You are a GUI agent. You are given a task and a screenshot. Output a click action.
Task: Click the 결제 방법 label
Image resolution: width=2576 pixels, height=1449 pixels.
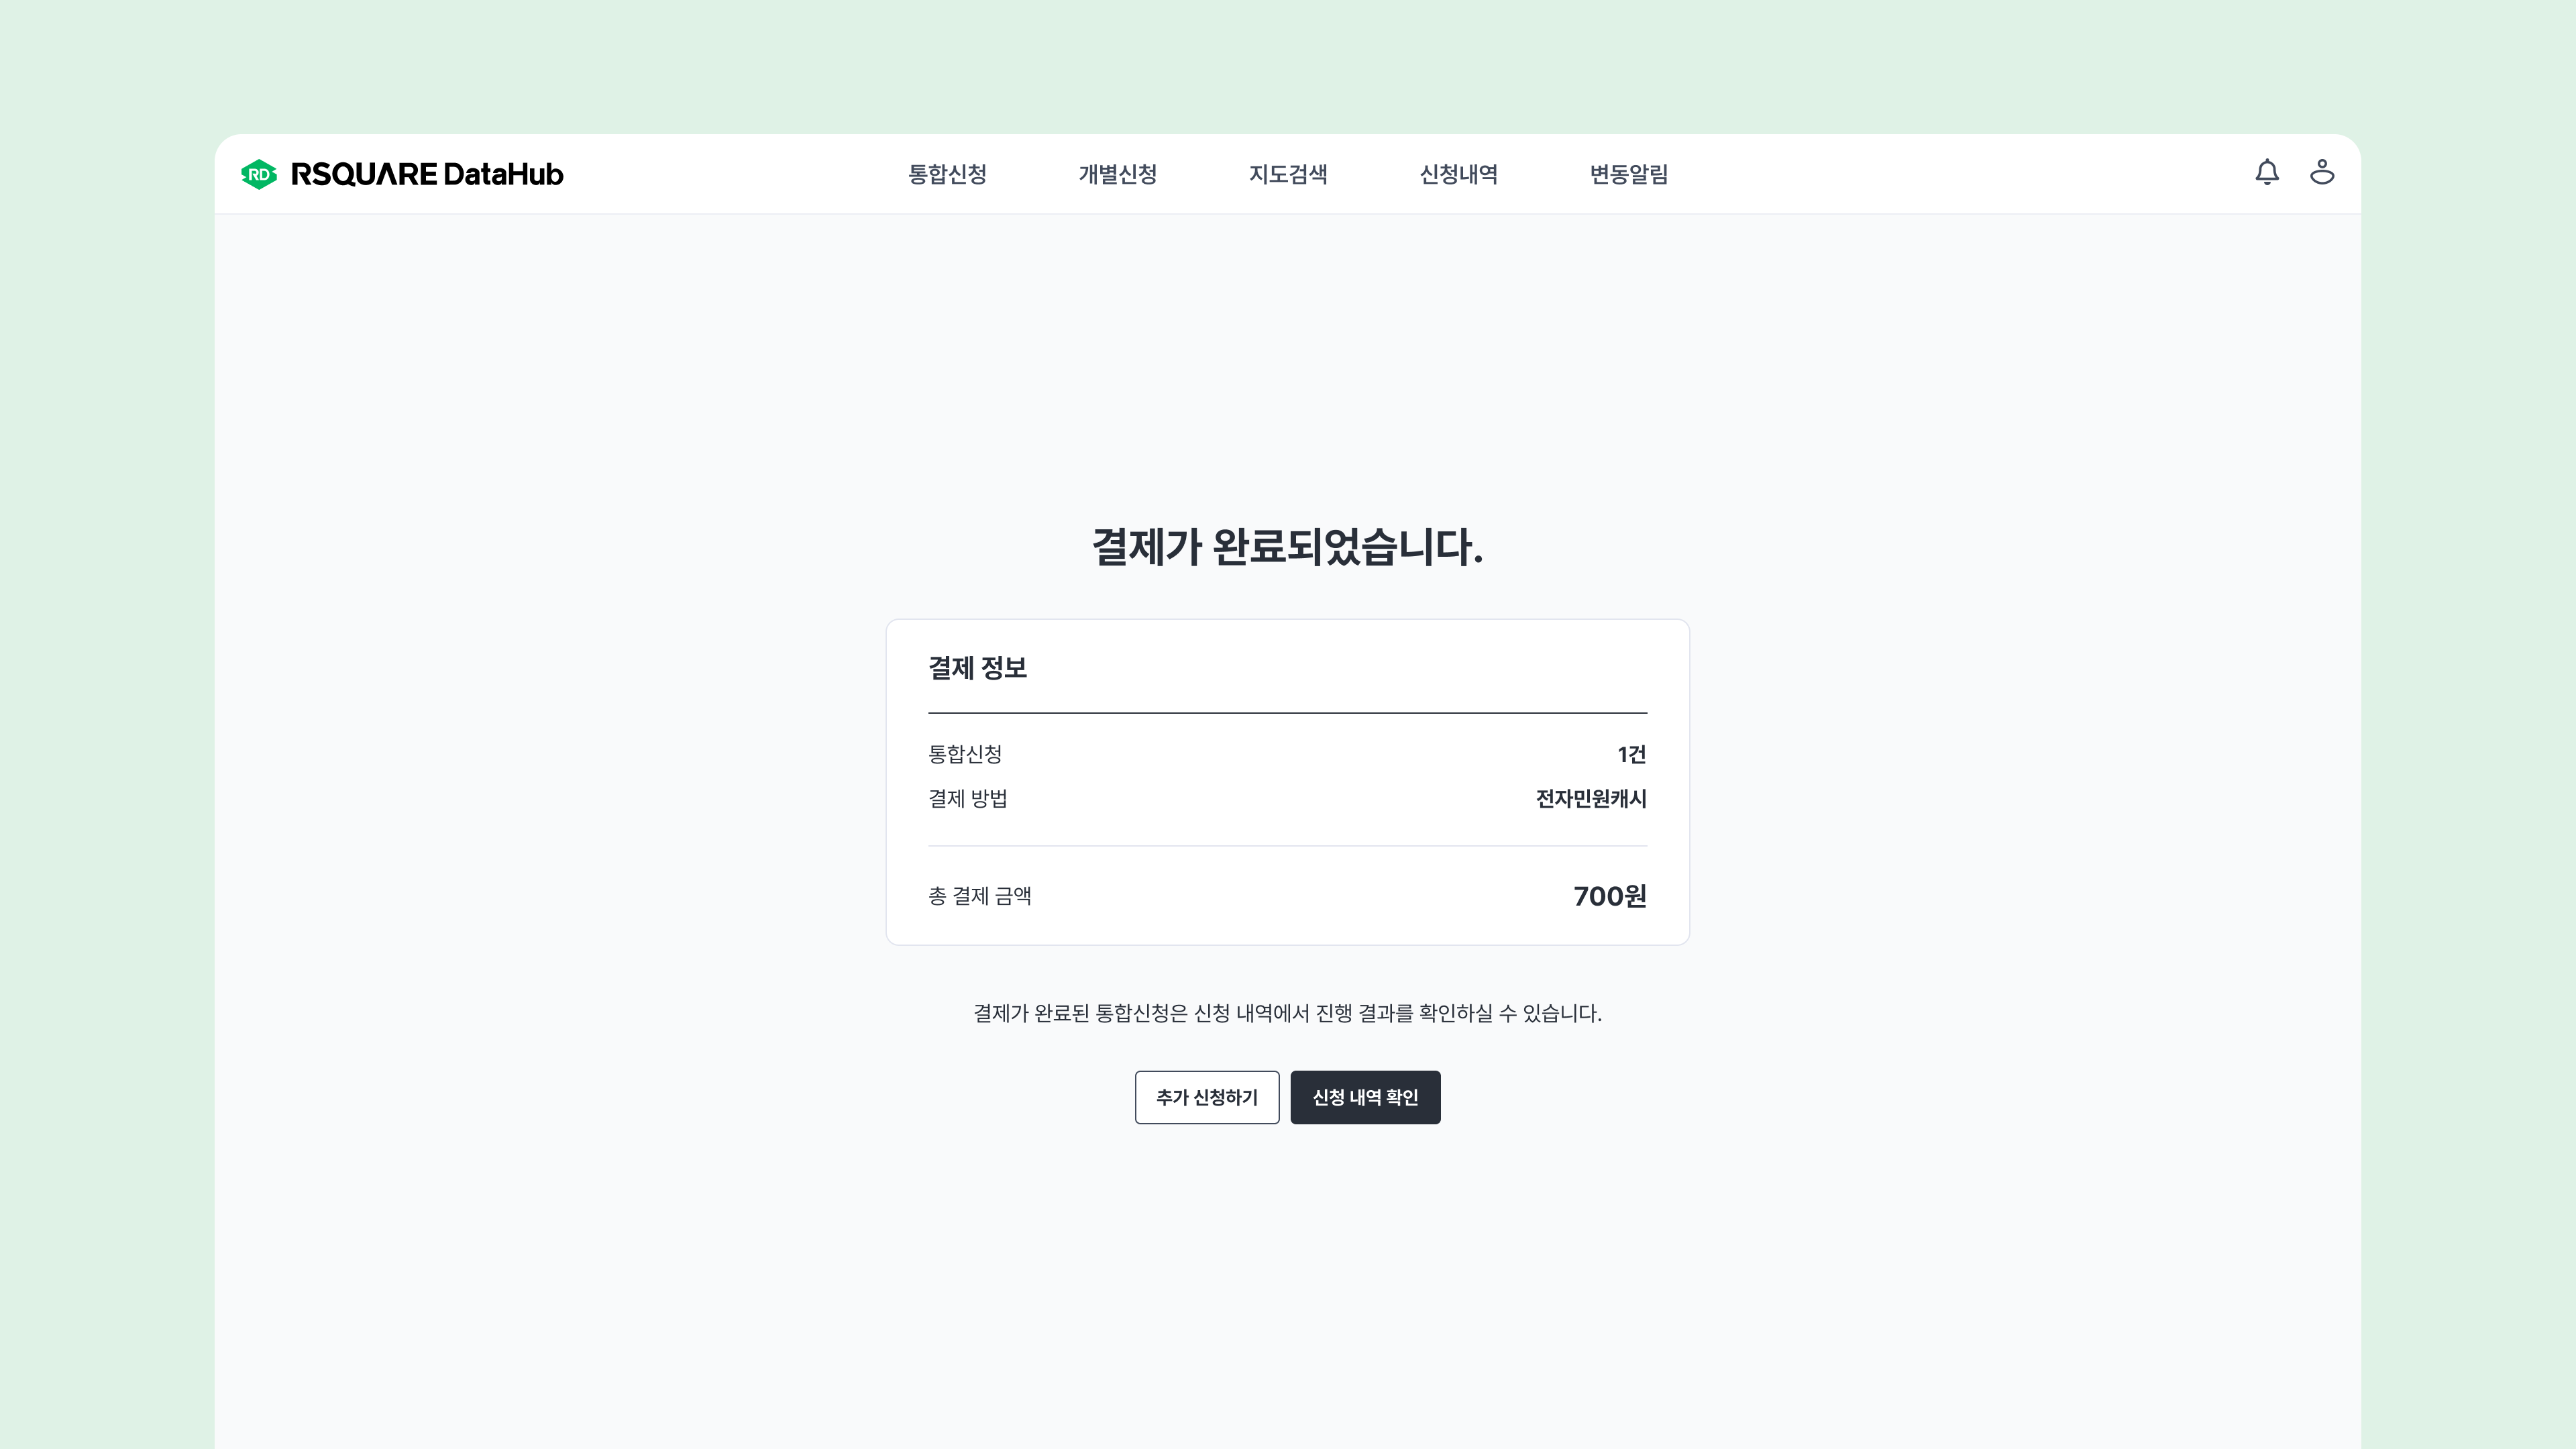[968, 799]
